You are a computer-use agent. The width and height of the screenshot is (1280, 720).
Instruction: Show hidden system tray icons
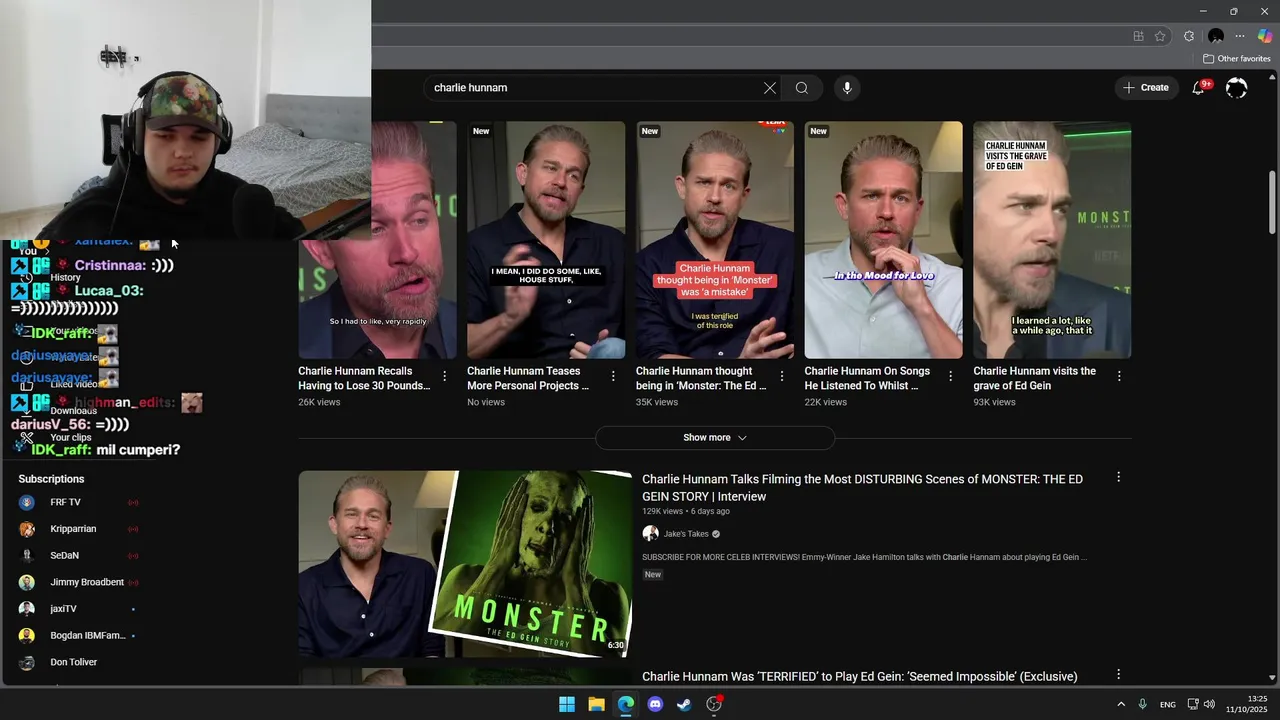pyautogui.click(x=1121, y=704)
